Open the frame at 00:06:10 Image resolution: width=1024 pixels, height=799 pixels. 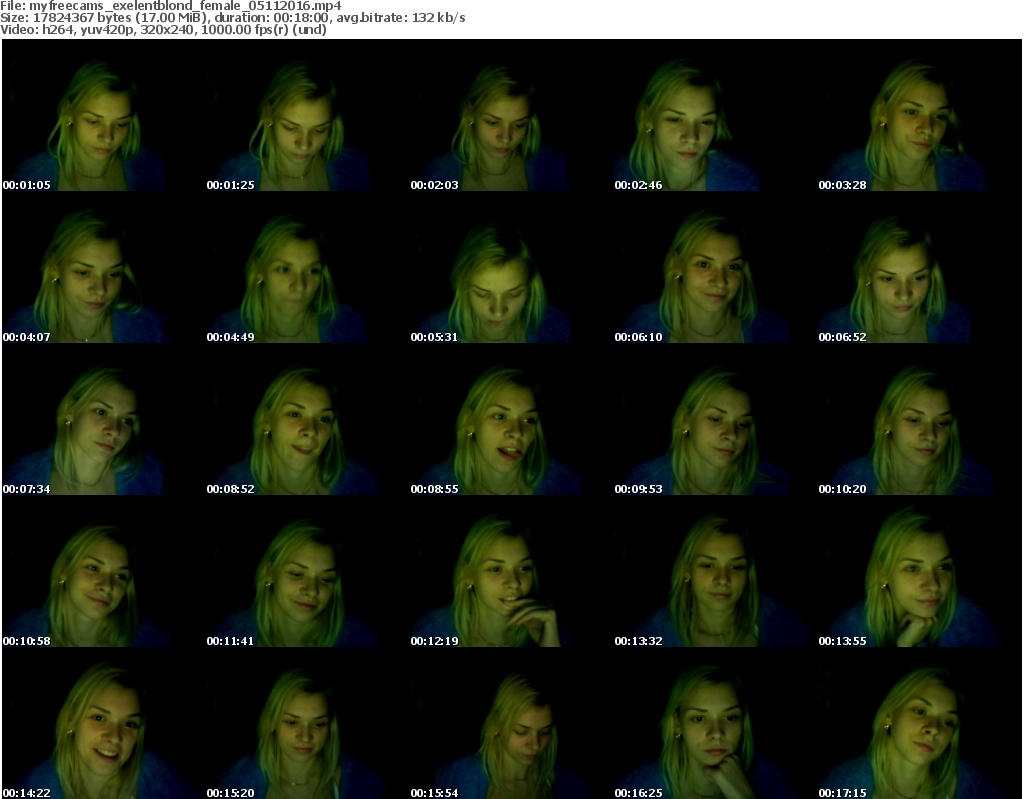pos(715,268)
